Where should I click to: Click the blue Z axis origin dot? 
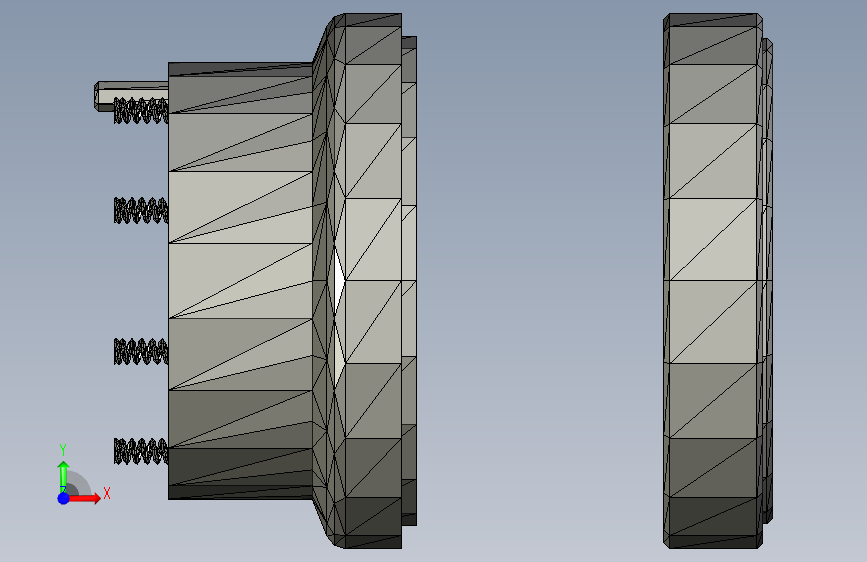coord(63,498)
